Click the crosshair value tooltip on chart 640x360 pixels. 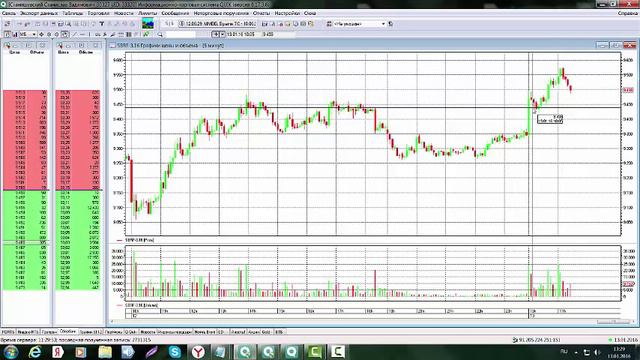tap(550, 119)
